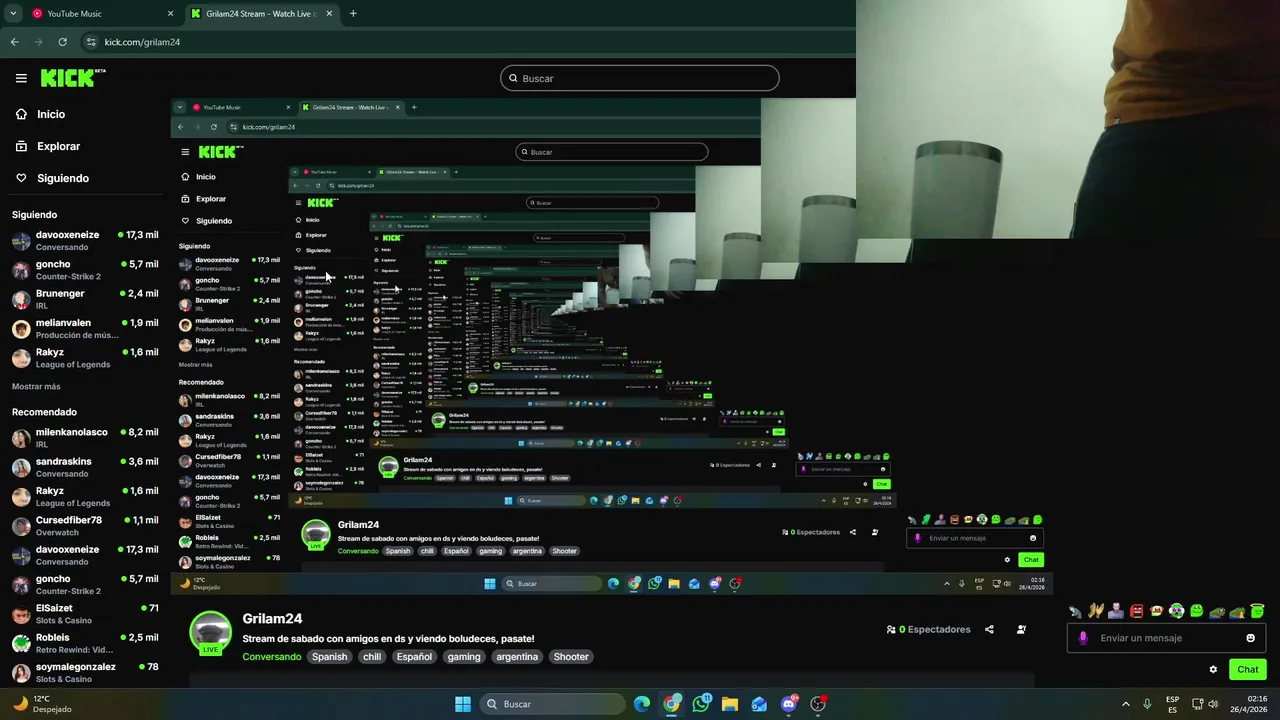Select the chill tag
Screen dimensions: 1280x720
coord(372,657)
